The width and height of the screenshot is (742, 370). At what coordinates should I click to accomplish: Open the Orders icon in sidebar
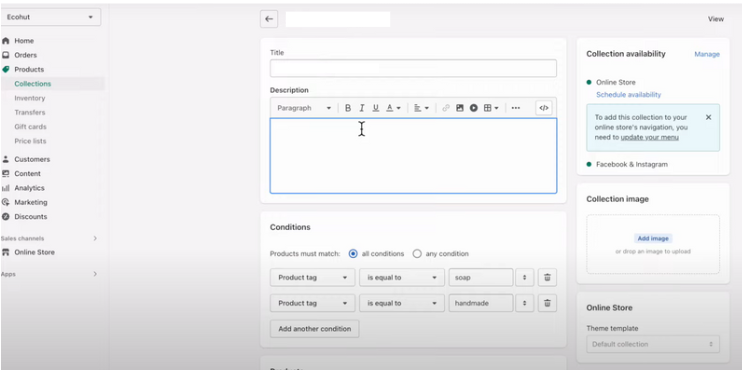(6, 55)
